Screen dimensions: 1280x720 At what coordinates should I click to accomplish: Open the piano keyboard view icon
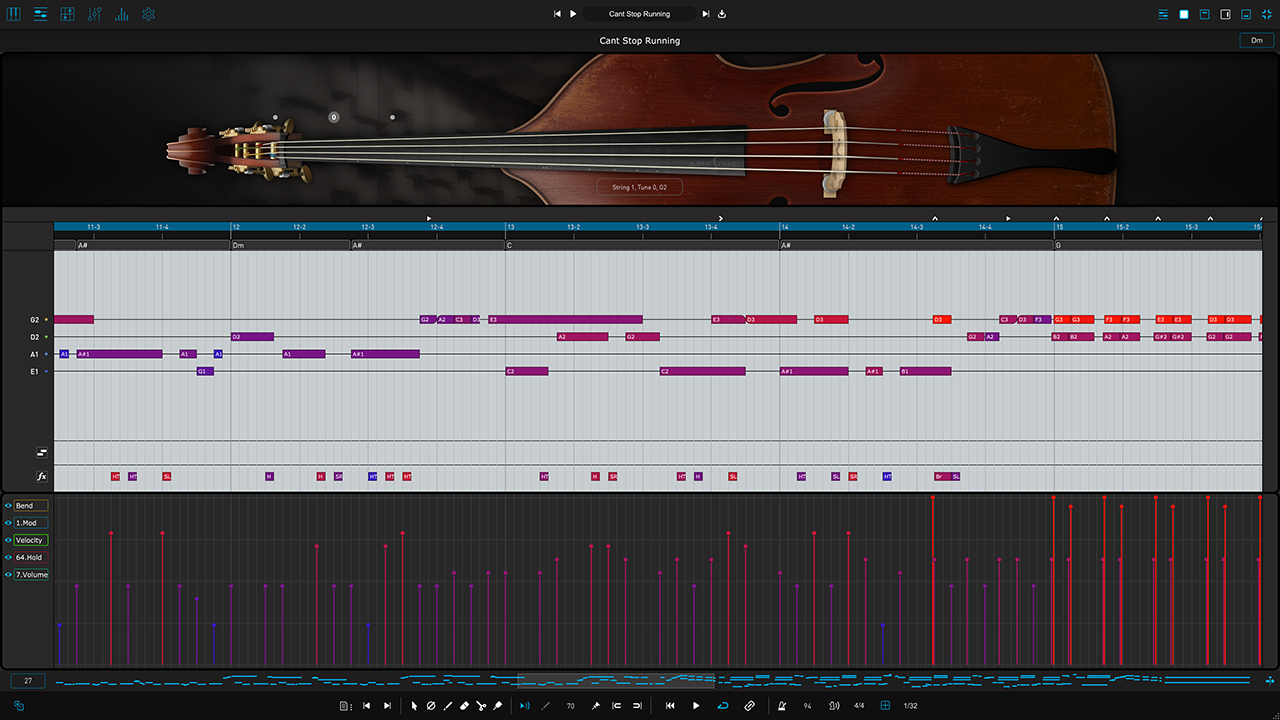(x=14, y=14)
